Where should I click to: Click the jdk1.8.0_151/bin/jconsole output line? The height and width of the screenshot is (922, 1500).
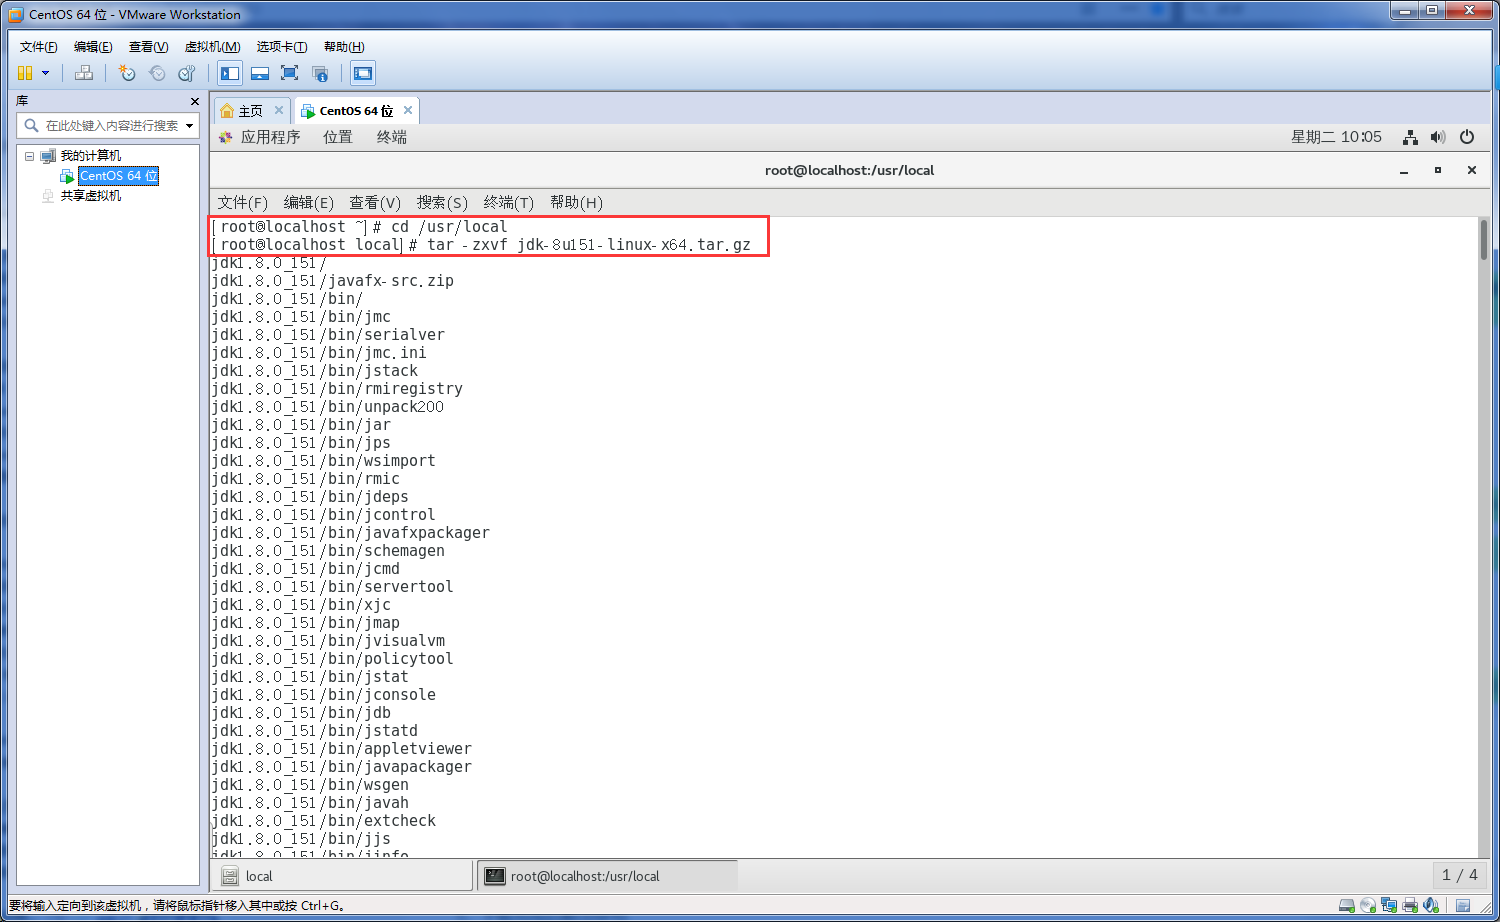click(324, 695)
